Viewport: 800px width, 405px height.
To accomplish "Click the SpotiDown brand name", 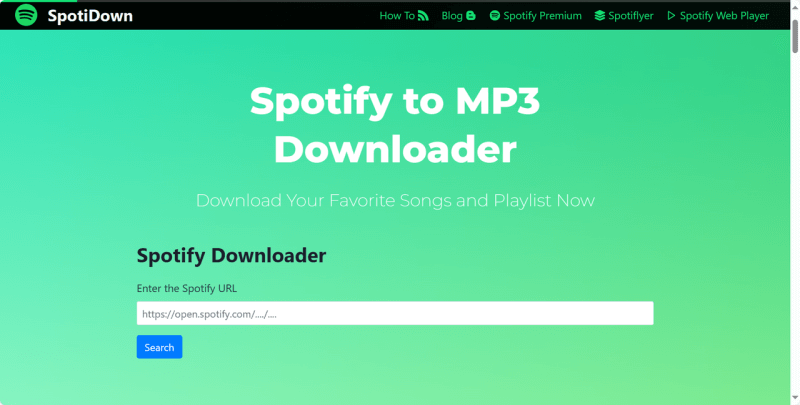I will [x=90, y=16].
